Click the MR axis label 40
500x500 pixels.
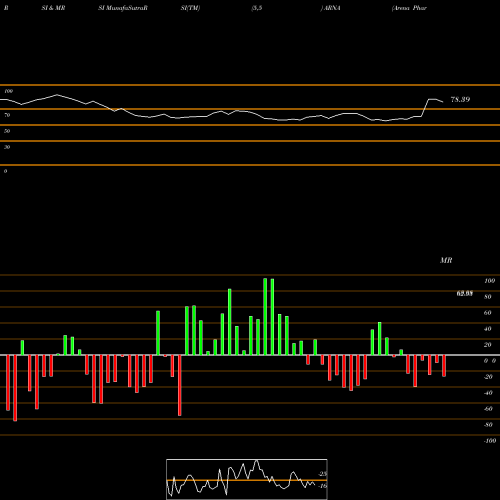pos(488,329)
